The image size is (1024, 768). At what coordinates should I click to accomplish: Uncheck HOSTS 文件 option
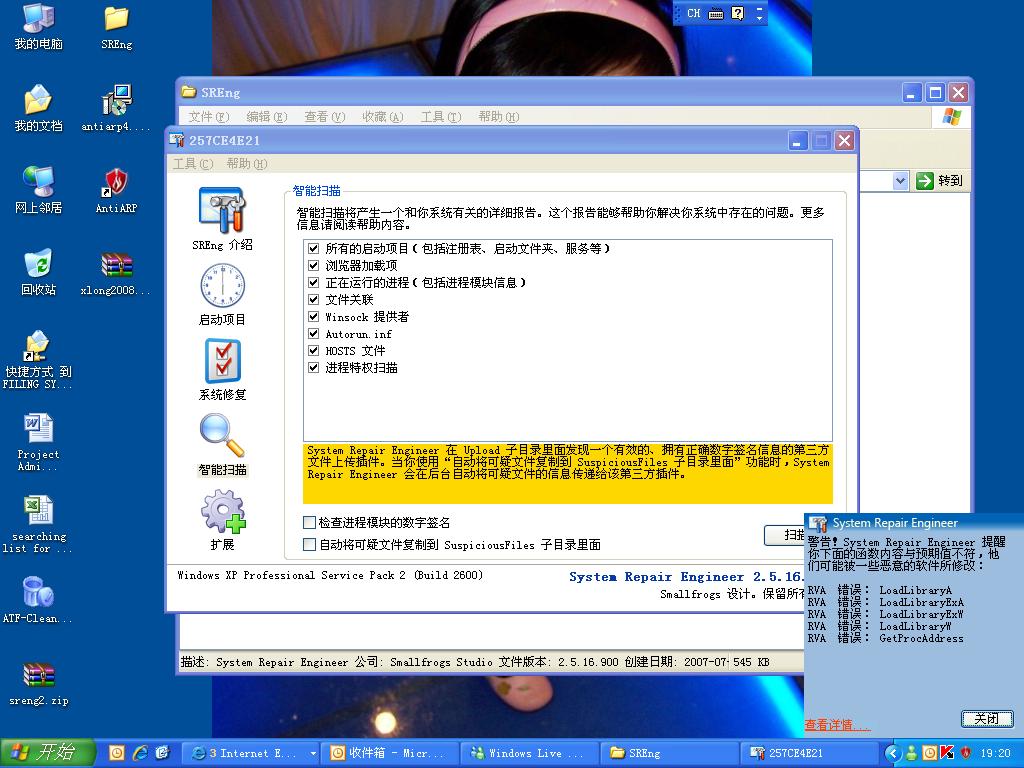point(313,351)
